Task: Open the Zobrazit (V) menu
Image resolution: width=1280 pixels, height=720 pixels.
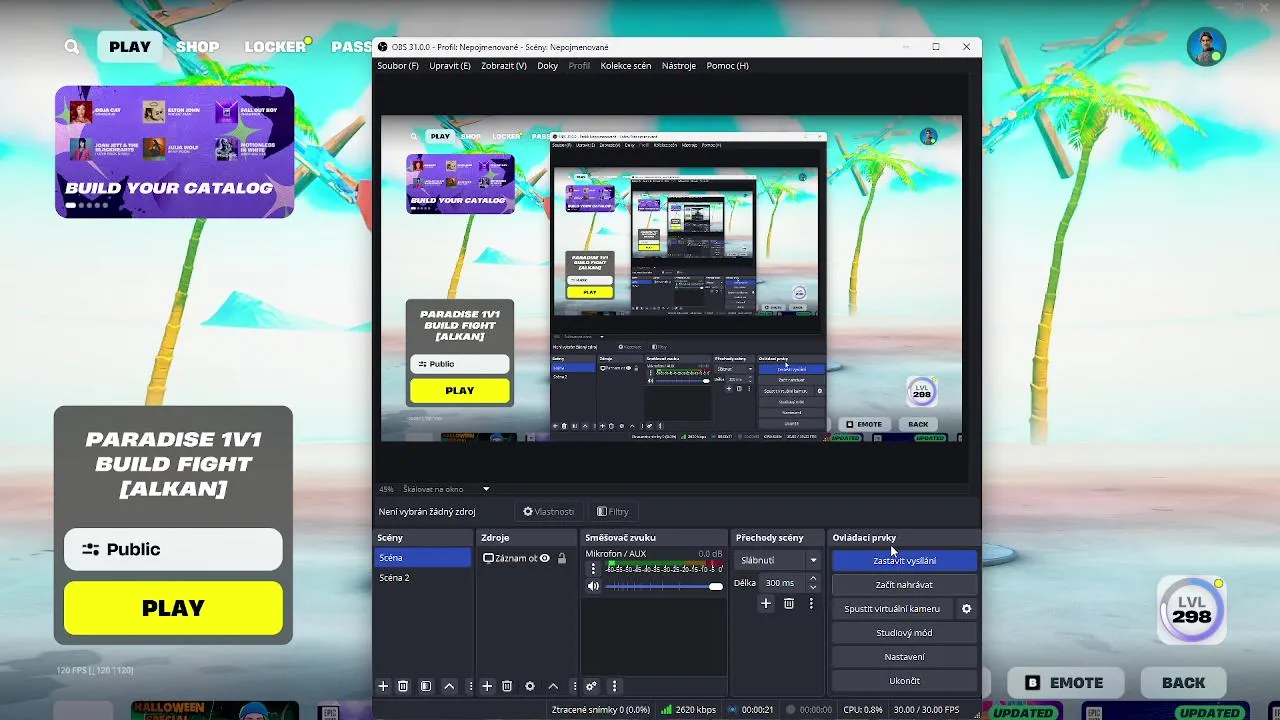Action: [504, 65]
